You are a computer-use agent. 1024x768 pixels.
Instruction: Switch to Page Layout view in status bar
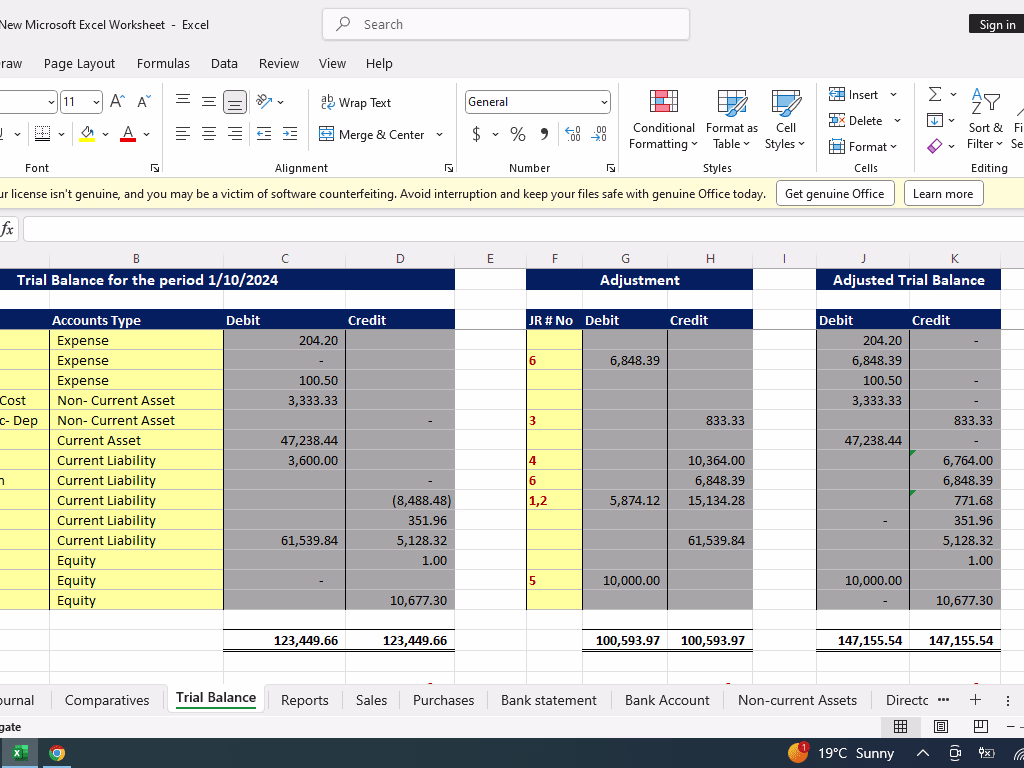(x=940, y=727)
